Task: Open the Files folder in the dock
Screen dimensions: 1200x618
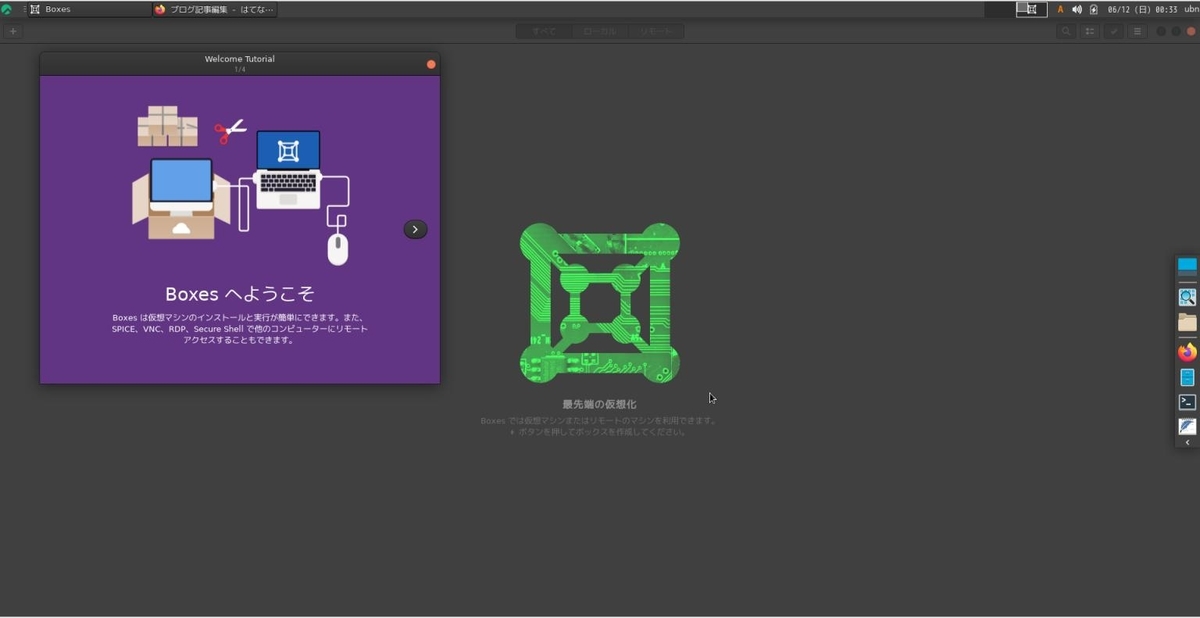Action: click(1187, 323)
